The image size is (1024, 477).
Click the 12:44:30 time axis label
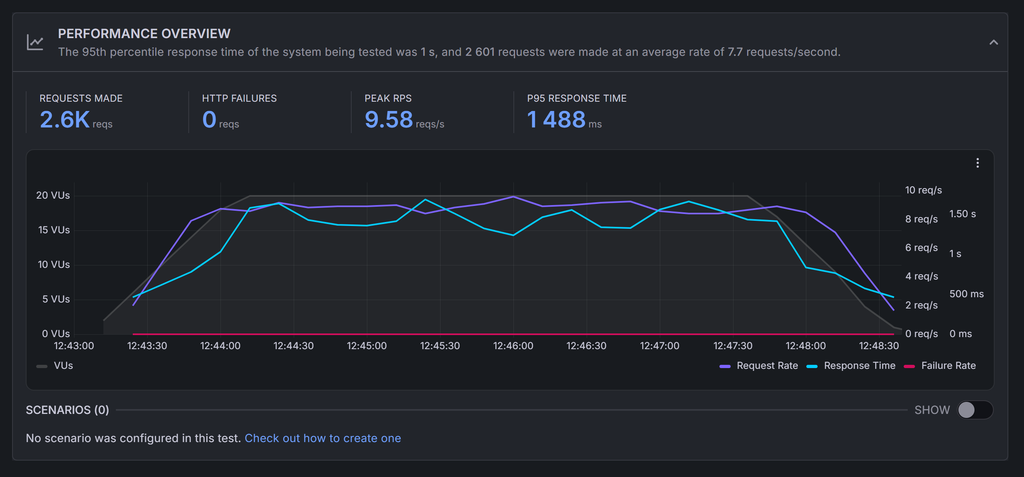click(x=293, y=346)
